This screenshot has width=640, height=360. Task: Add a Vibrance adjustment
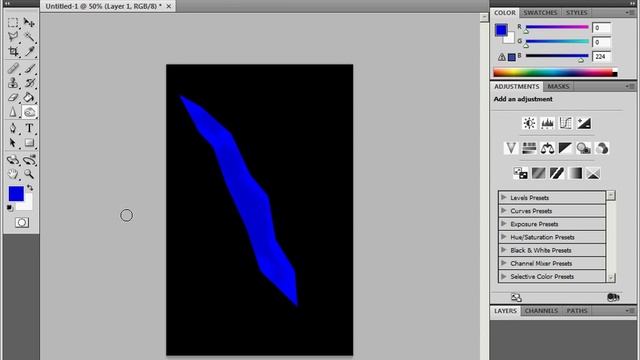511,148
